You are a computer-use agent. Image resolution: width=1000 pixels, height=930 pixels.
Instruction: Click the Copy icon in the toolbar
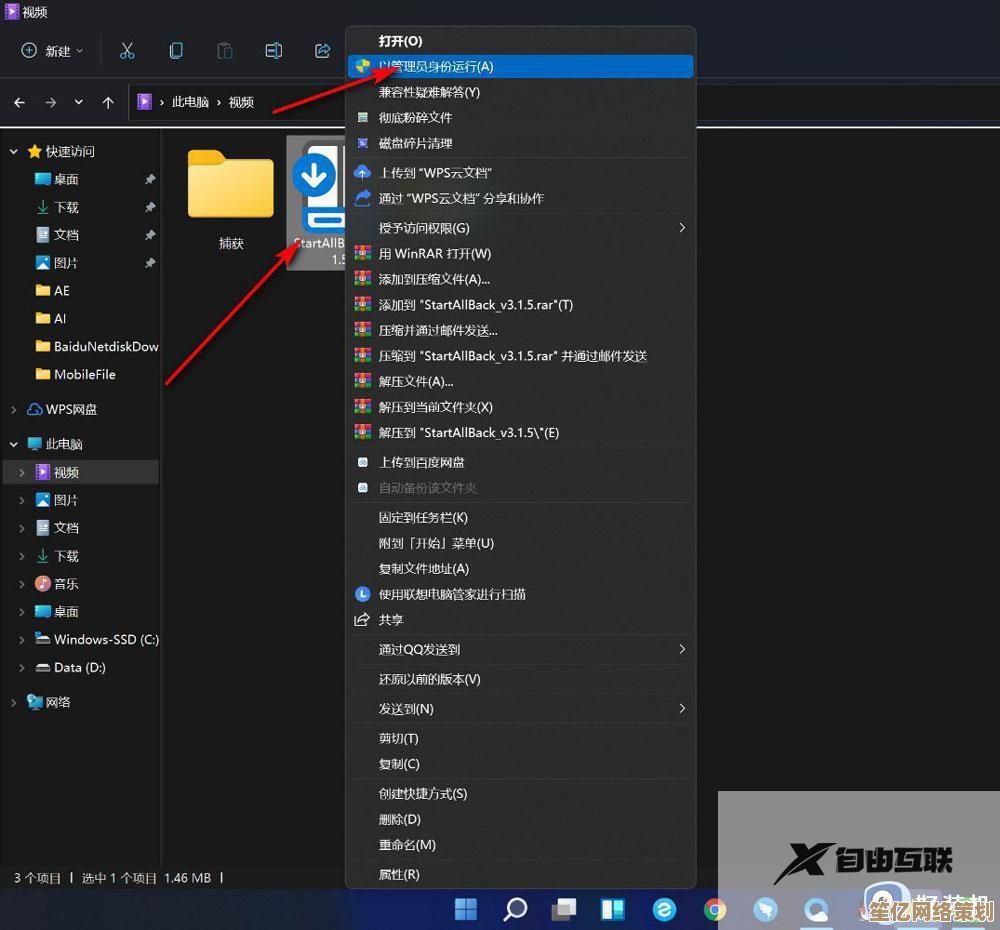(x=176, y=50)
